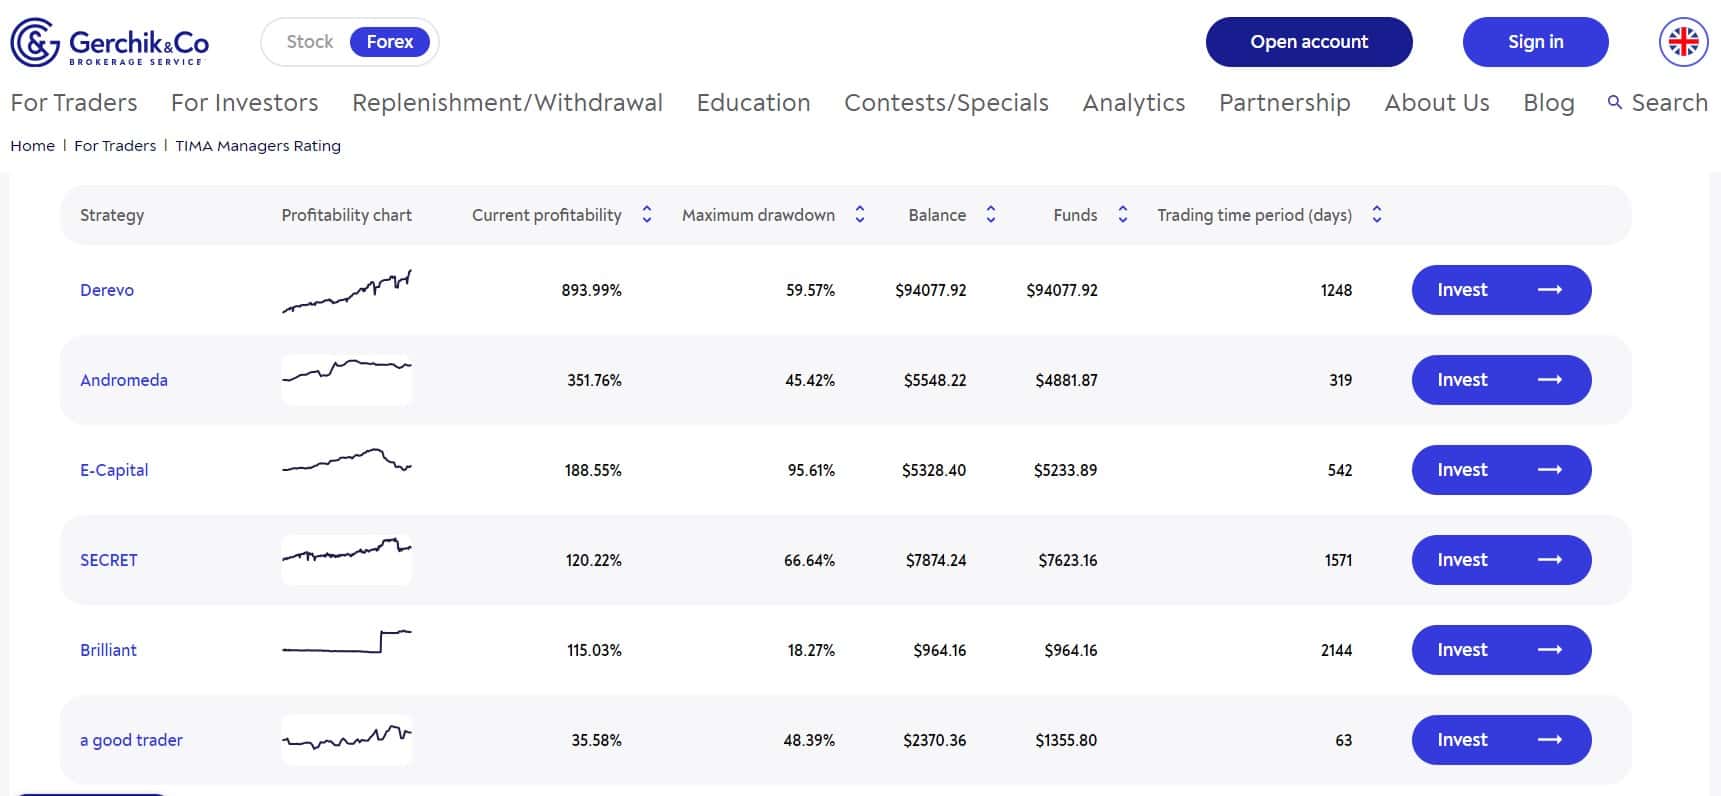This screenshot has height=796, width=1721.
Task: Switch toggle to Stock
Action: [x=309, y=42]
